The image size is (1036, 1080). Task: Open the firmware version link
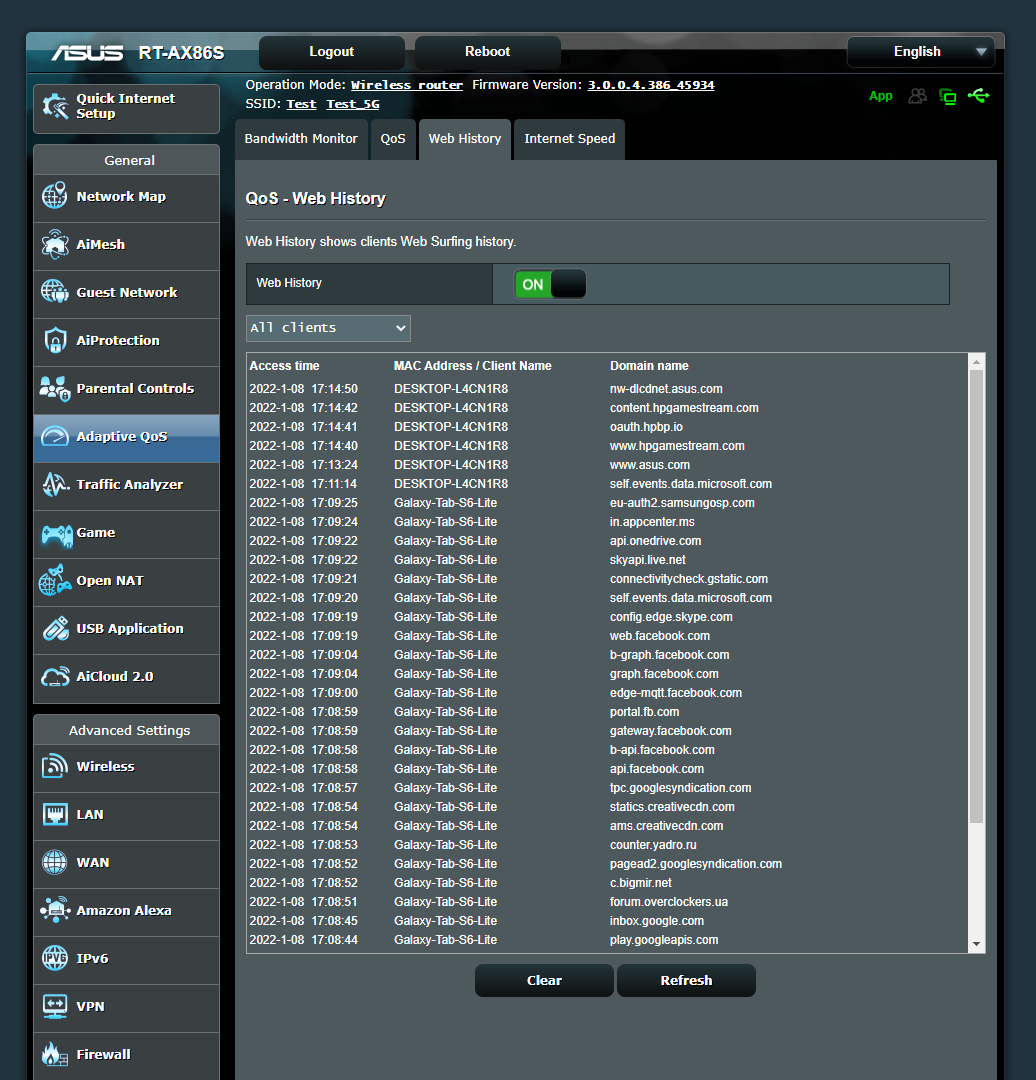click(651, 84)
